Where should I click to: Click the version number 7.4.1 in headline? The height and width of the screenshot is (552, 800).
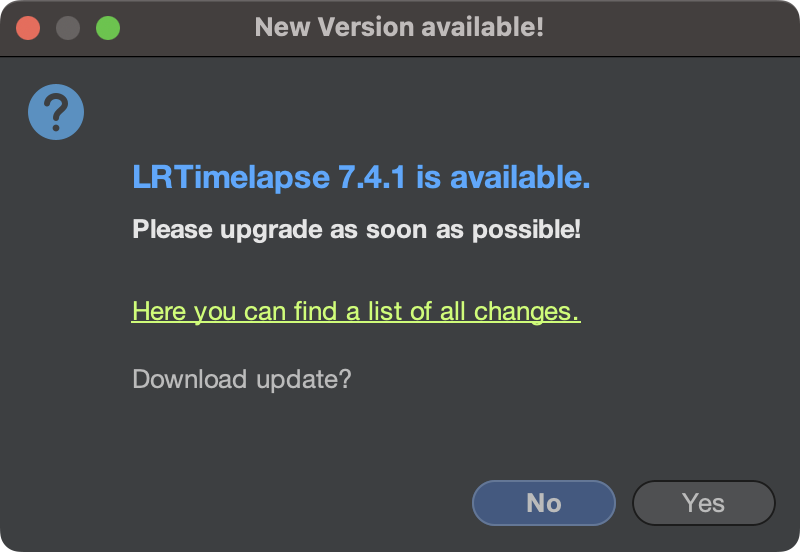(372, 177)
